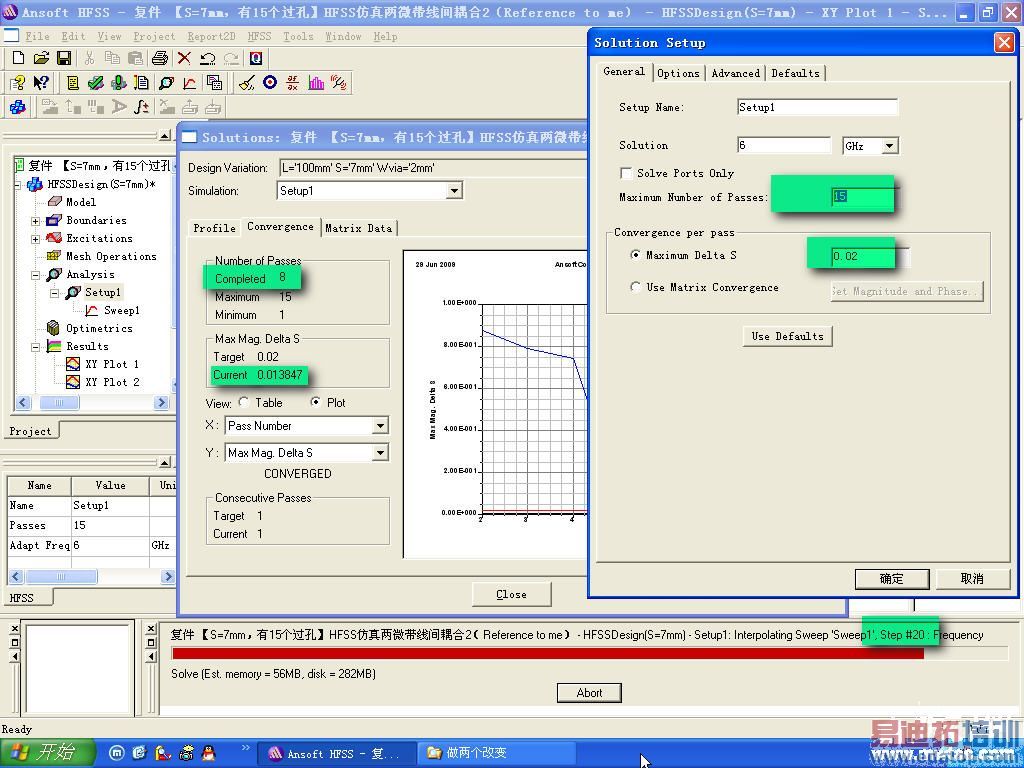Click the red simulation progress bar
The image size is (1024, 768).
pyautogui.click(x=547, y=653)
